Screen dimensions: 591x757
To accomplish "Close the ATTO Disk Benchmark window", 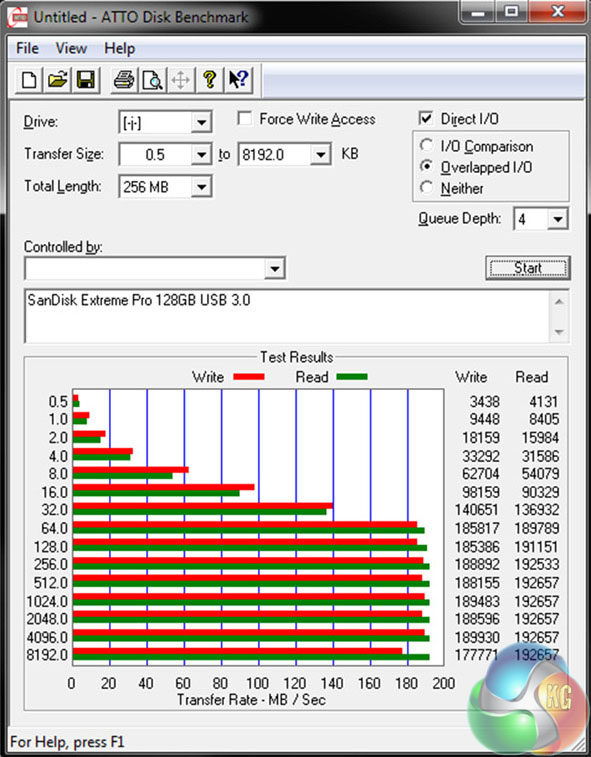I will (x=558, y=12).
